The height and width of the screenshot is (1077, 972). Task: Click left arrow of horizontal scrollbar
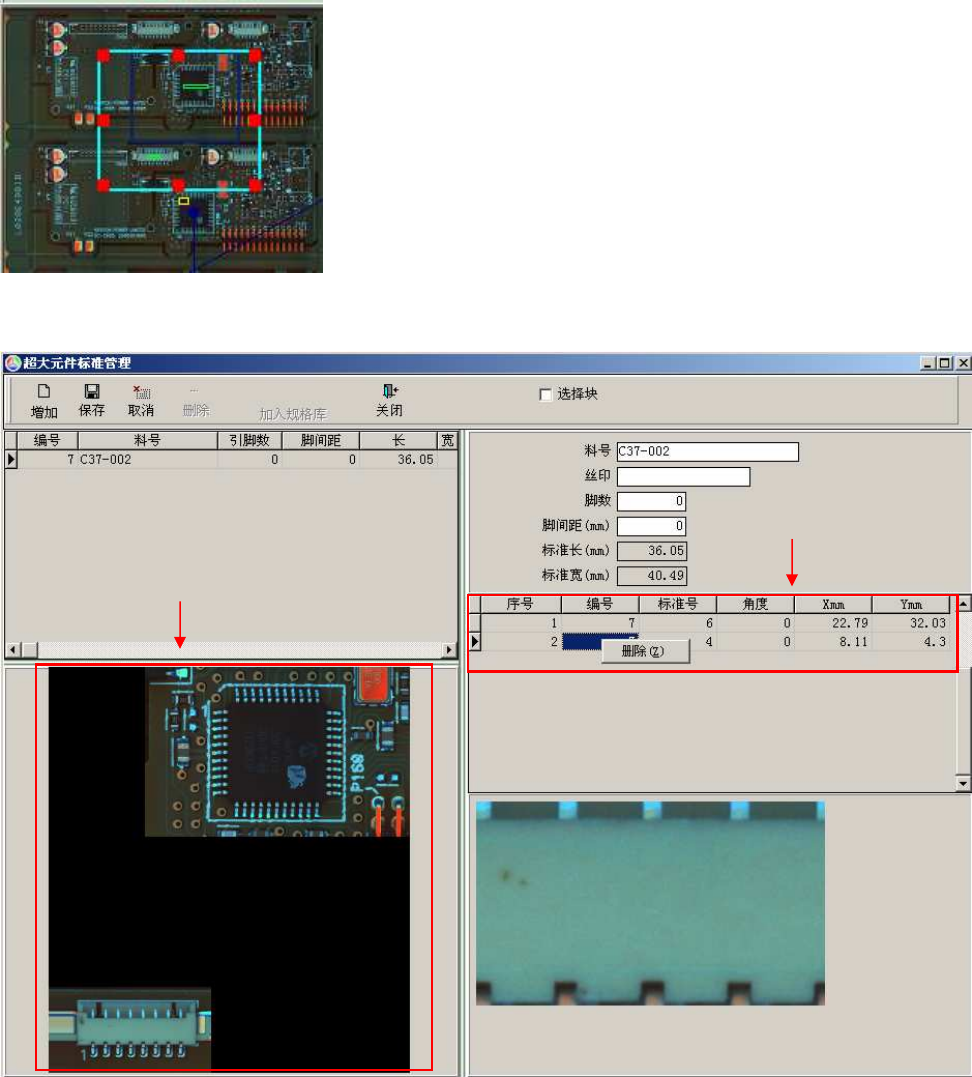coord(13,649)
